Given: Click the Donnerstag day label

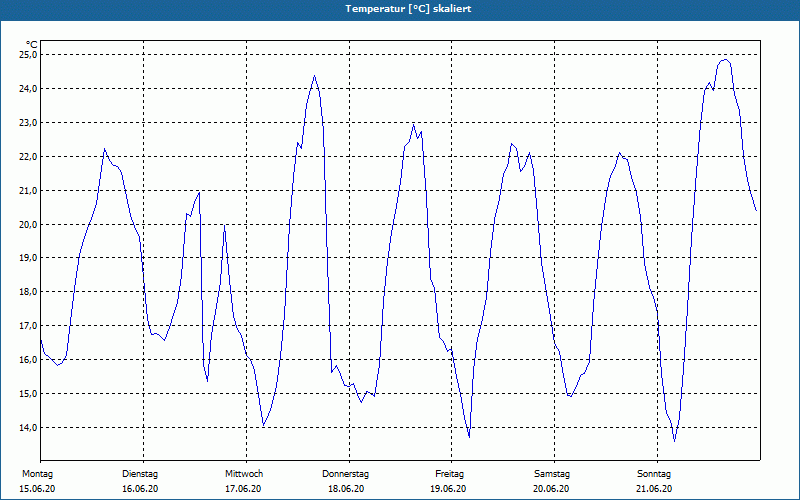Looking at the screenshot, I should click(x=345, y=474).
